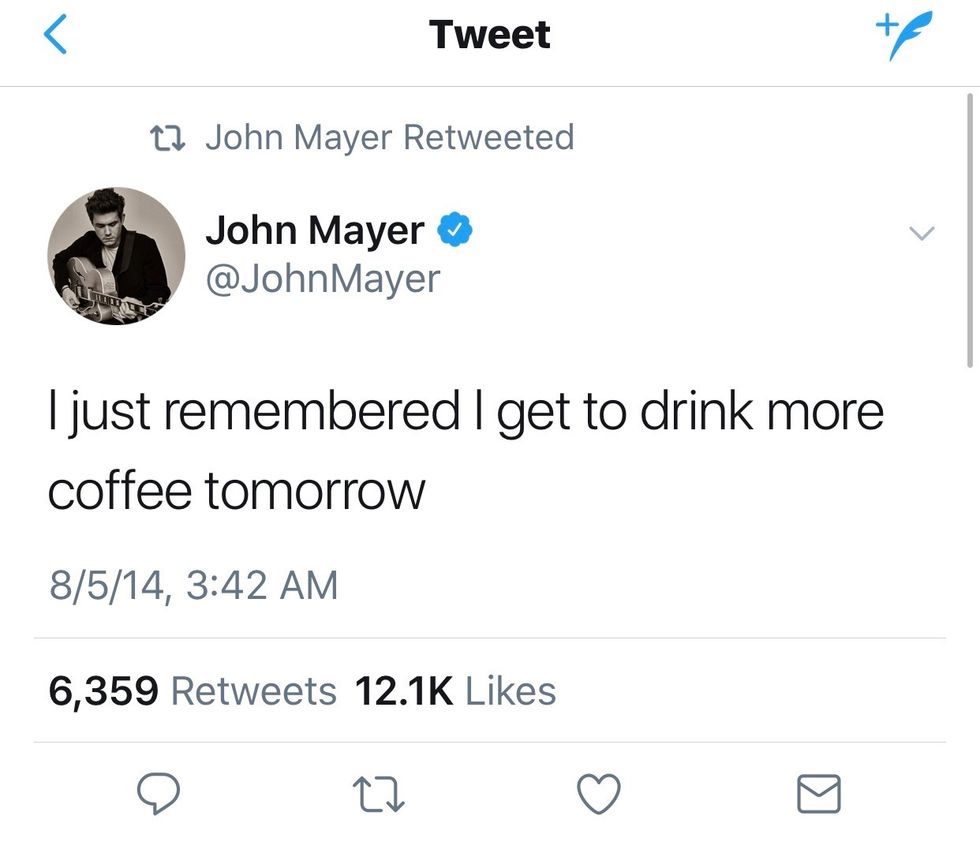Select the bold 'John Mayer' display name
980x846 pixels.
tap(314, 231)
